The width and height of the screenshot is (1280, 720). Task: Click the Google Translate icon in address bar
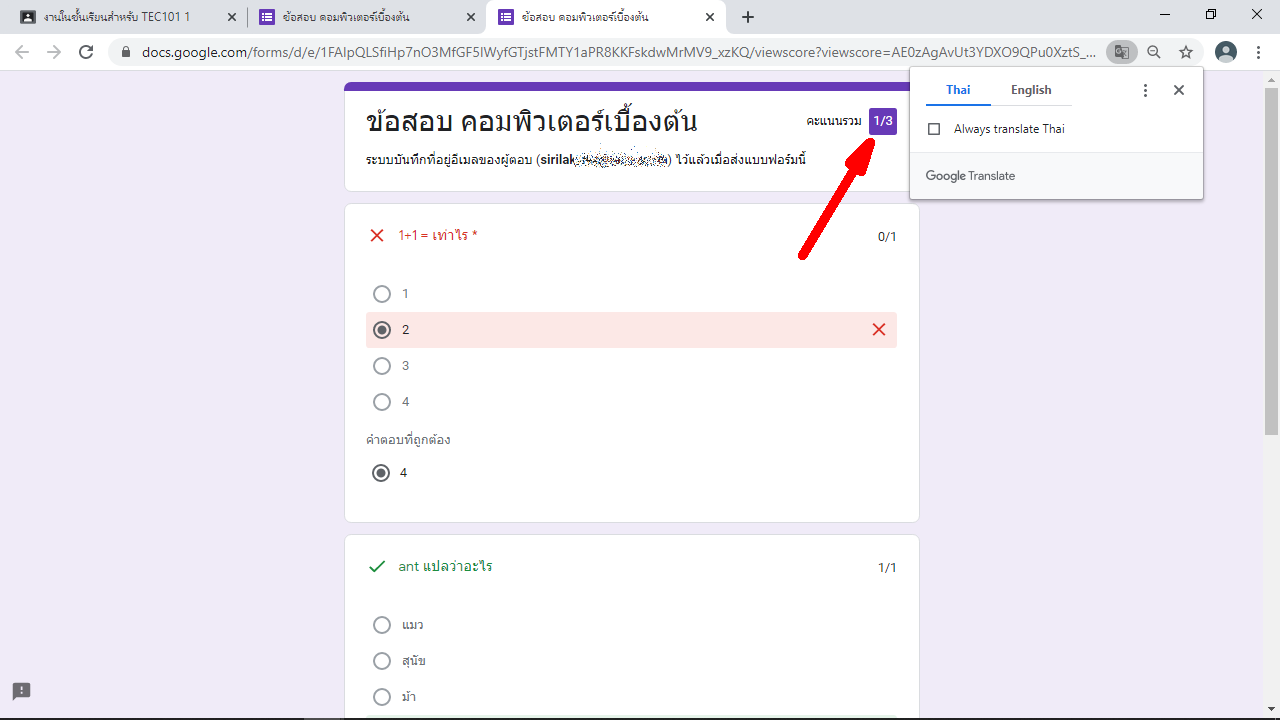(x=1122, y=52)
